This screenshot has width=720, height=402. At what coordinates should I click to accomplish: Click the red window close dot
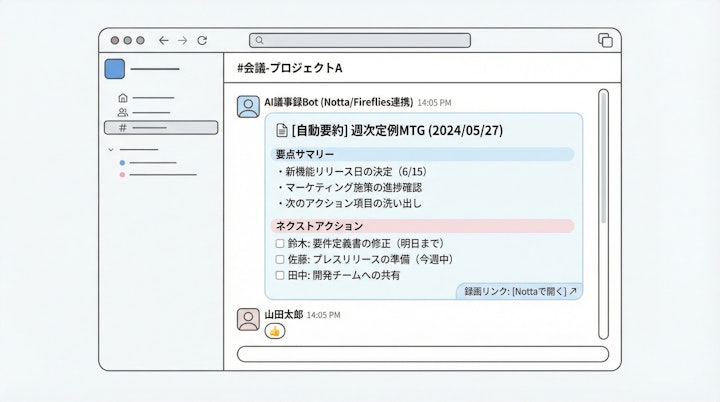[x=115, y=40]
